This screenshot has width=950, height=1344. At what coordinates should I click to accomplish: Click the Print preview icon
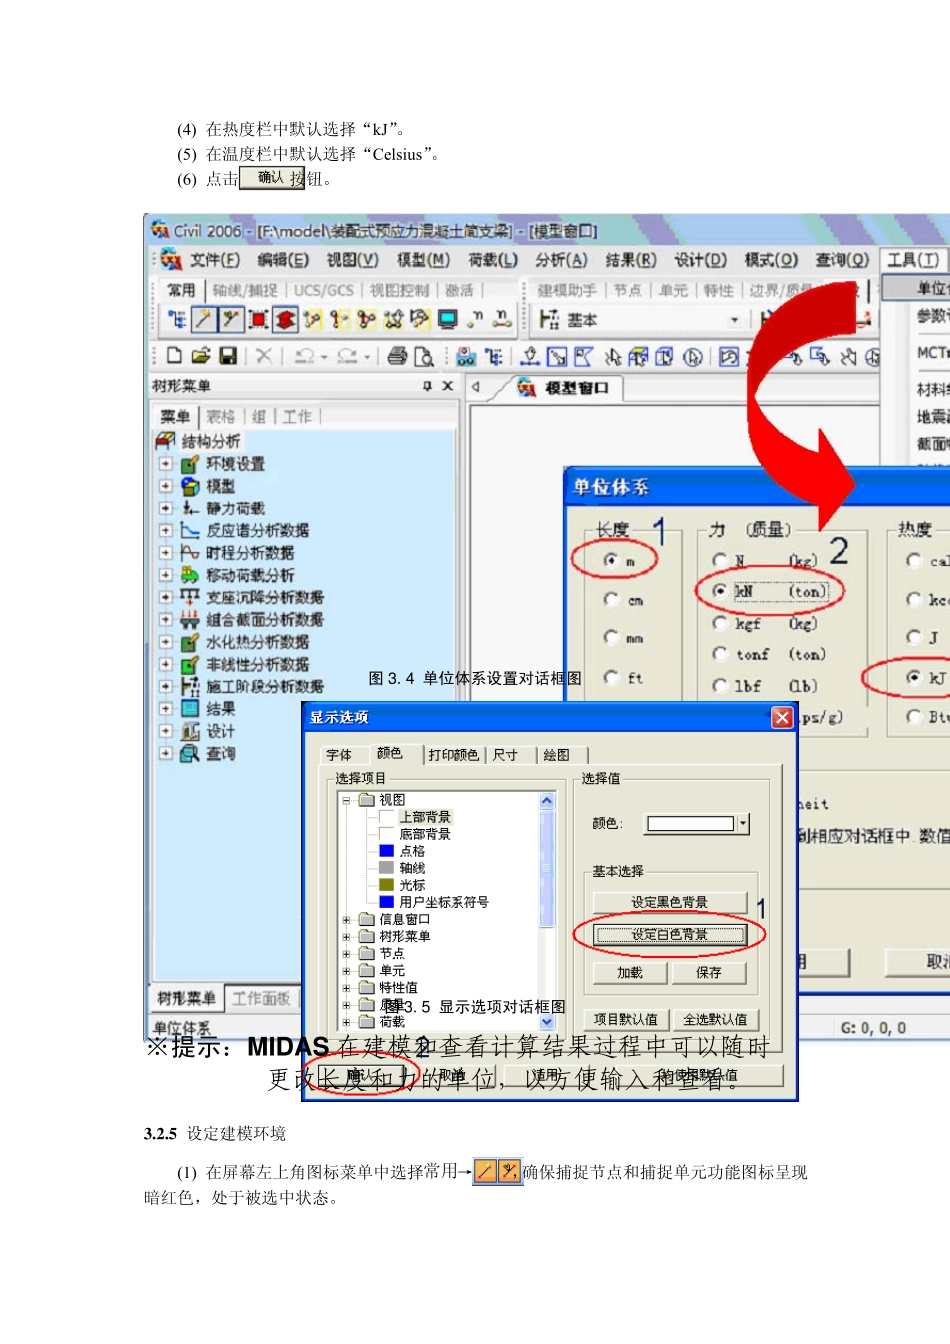[x=424, y=356]
